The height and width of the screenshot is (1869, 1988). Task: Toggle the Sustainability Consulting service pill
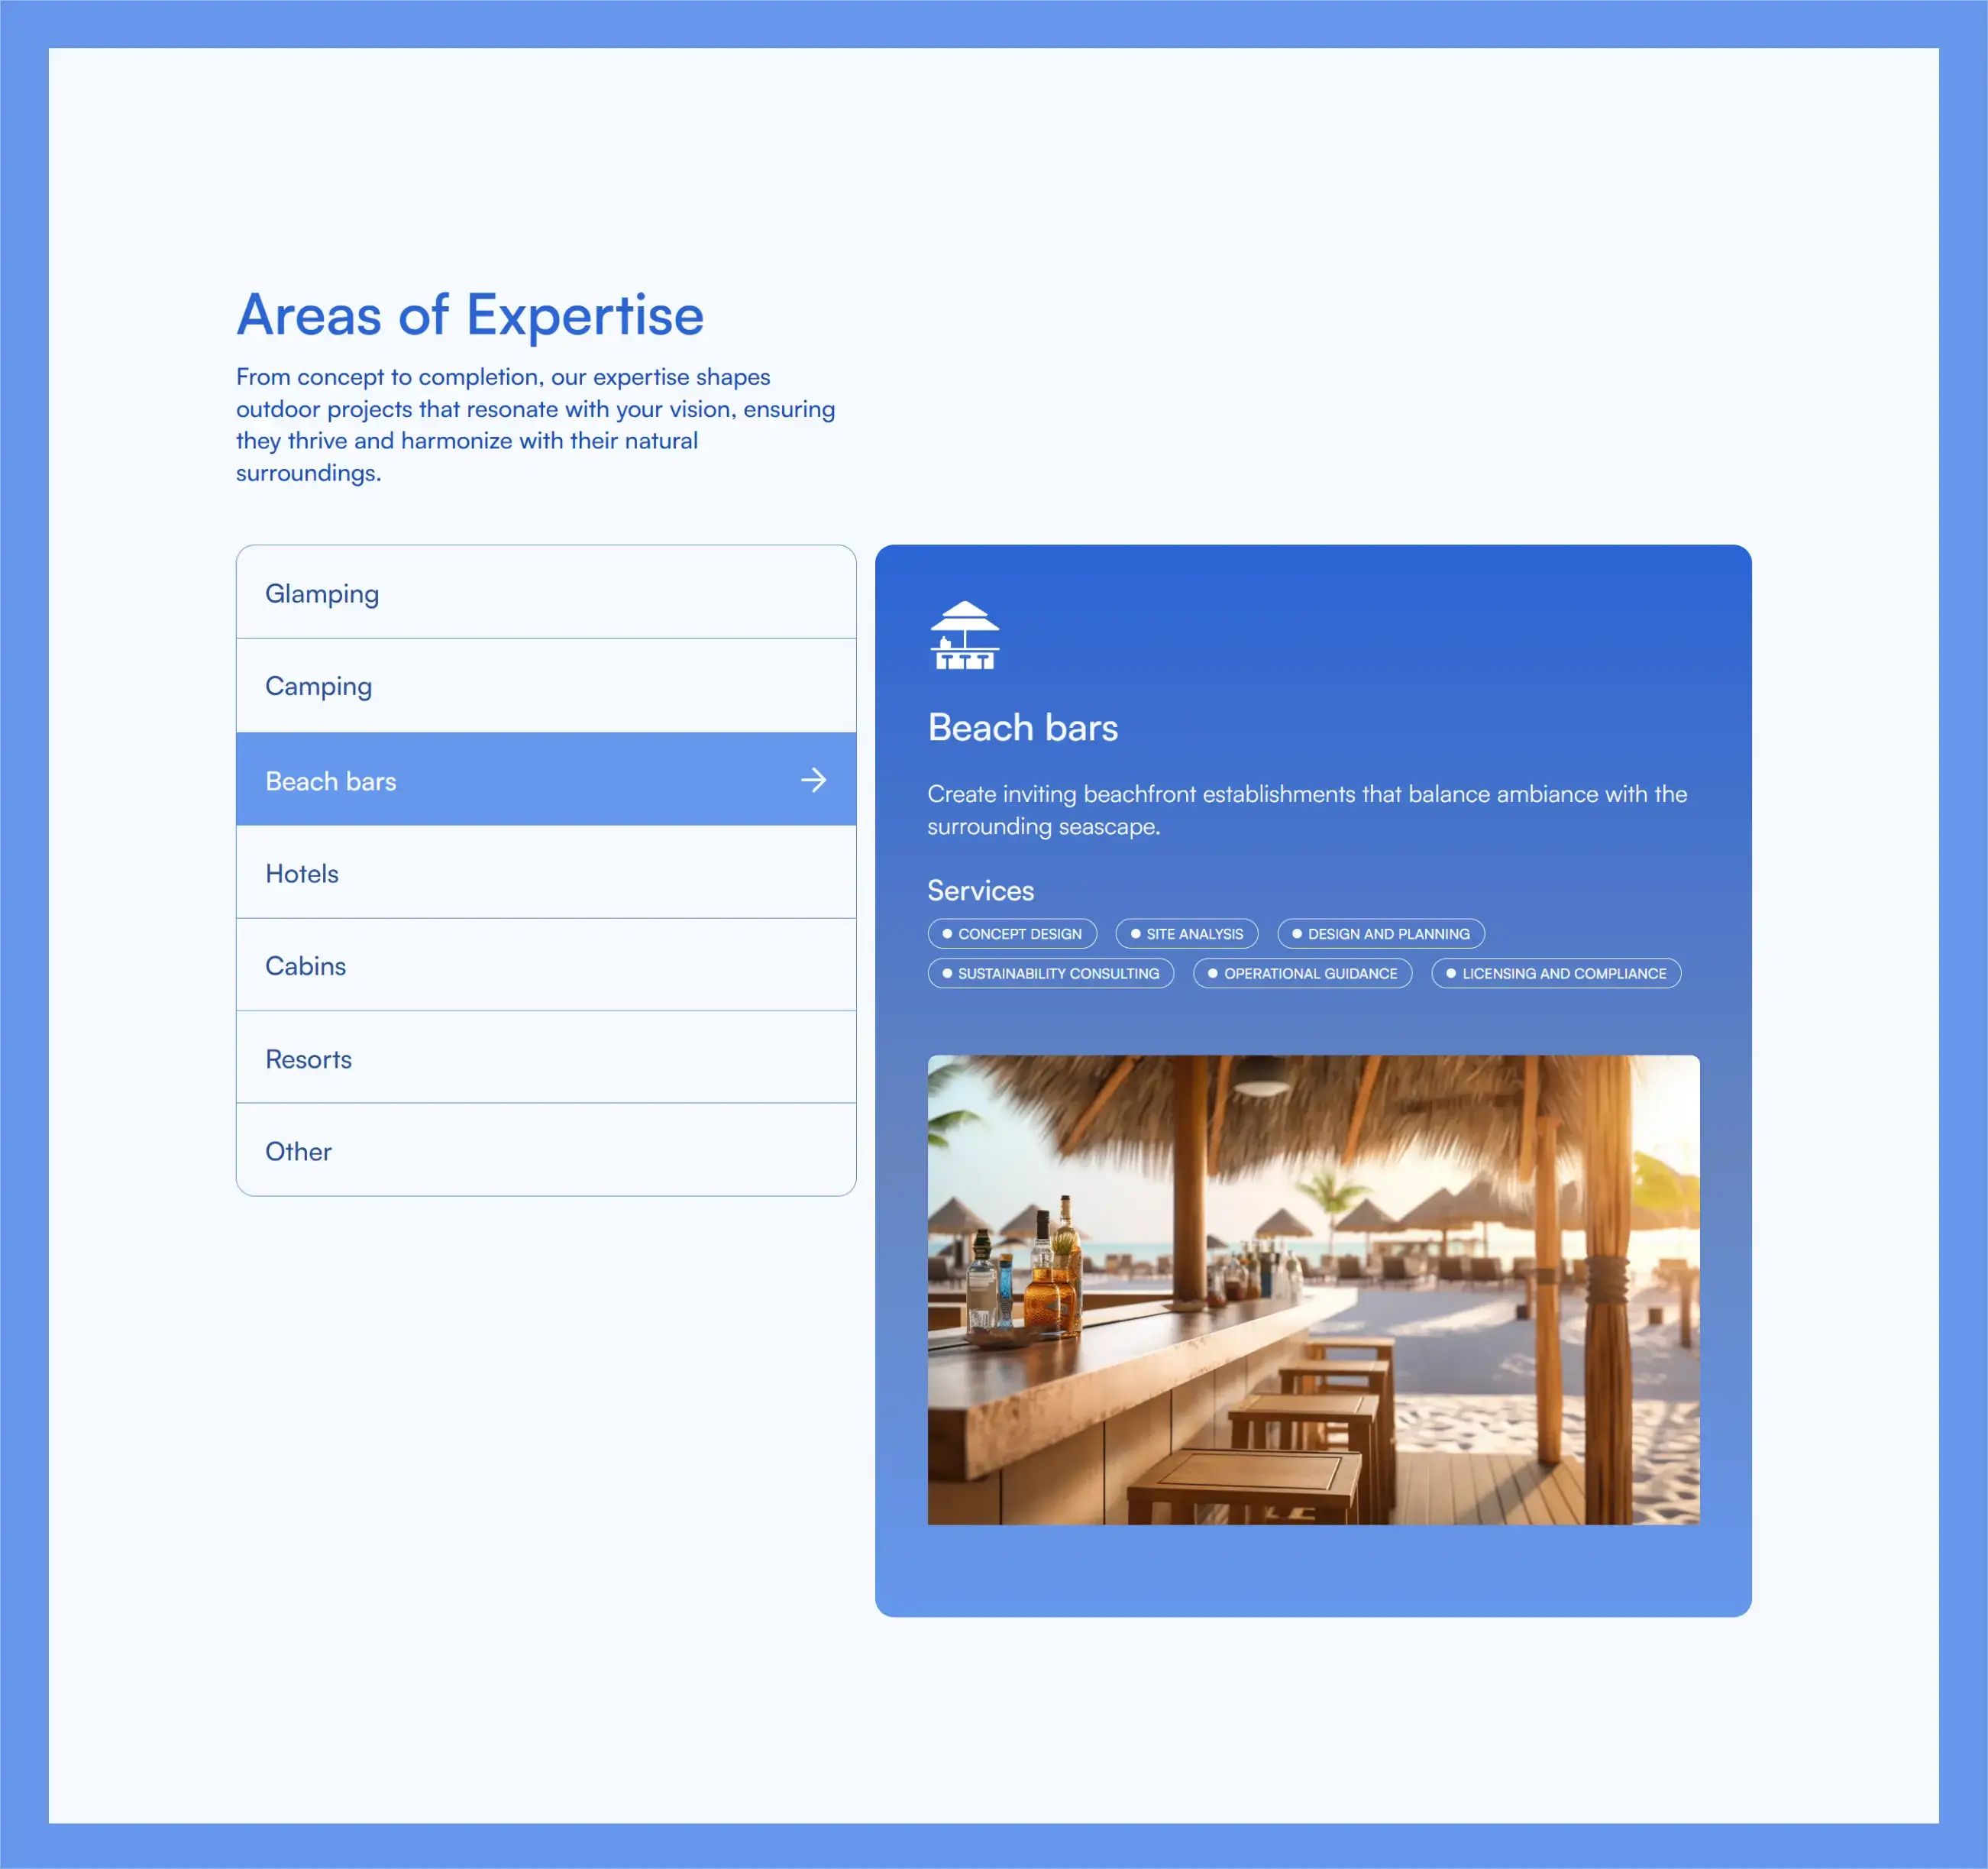tap(1050, 973)
